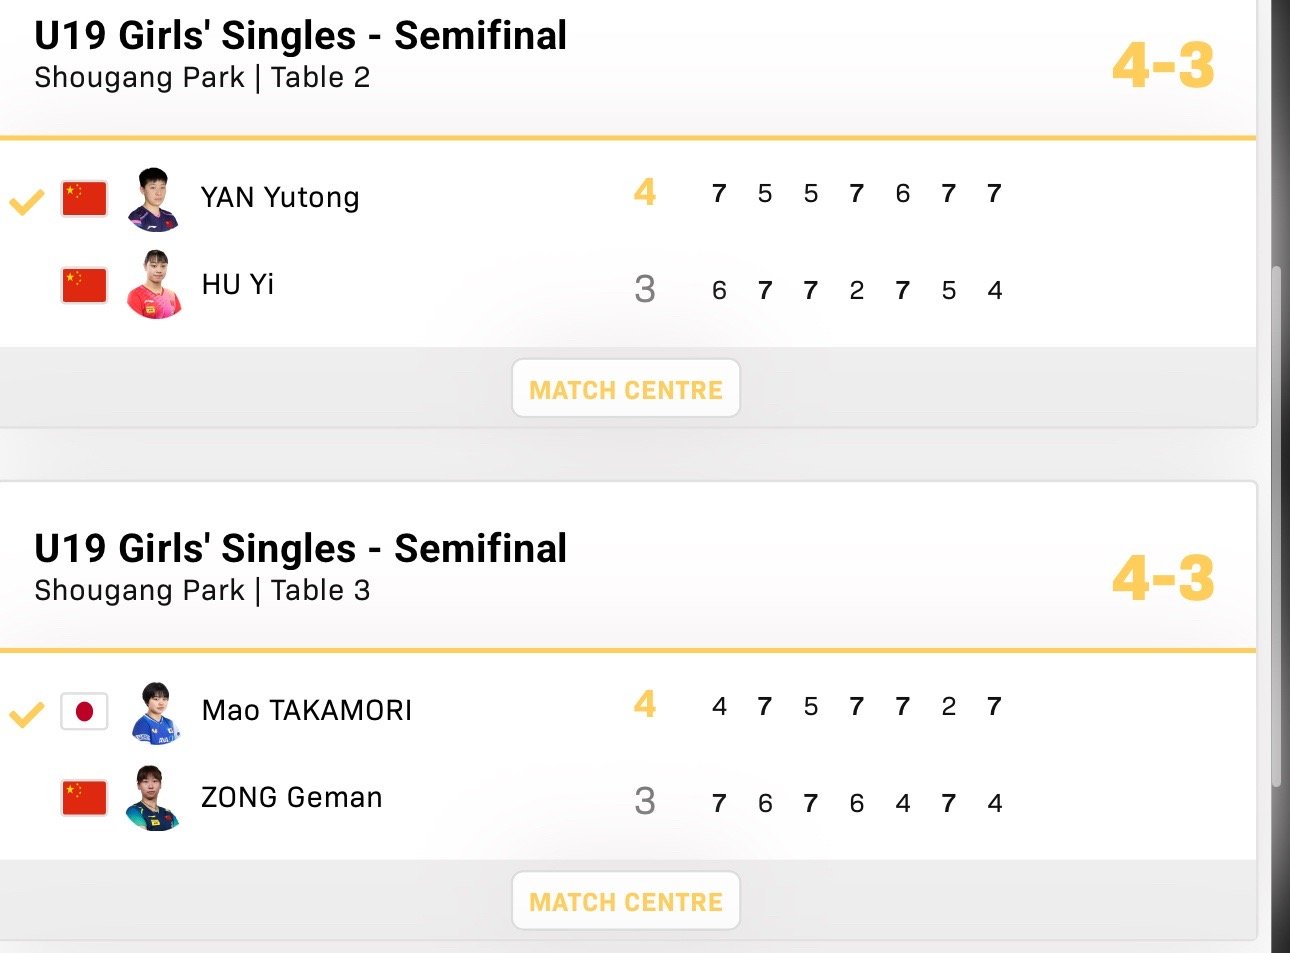Open Match Centre for the Table 3 semifinal
This screenshot has width=1290, height=953.
pos(625,902)
